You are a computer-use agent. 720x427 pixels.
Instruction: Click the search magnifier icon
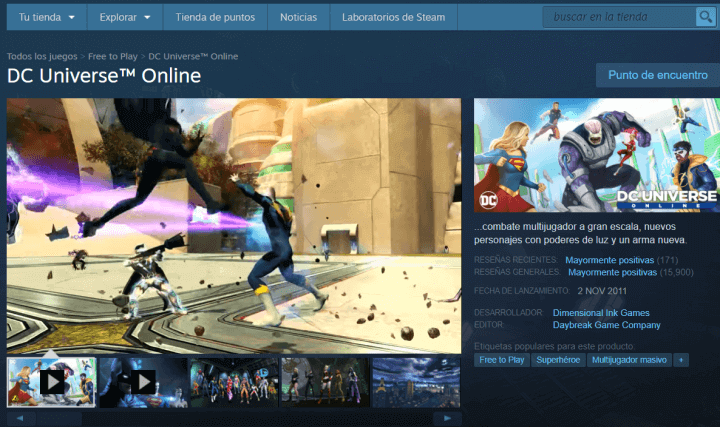(x=705, y=17)
